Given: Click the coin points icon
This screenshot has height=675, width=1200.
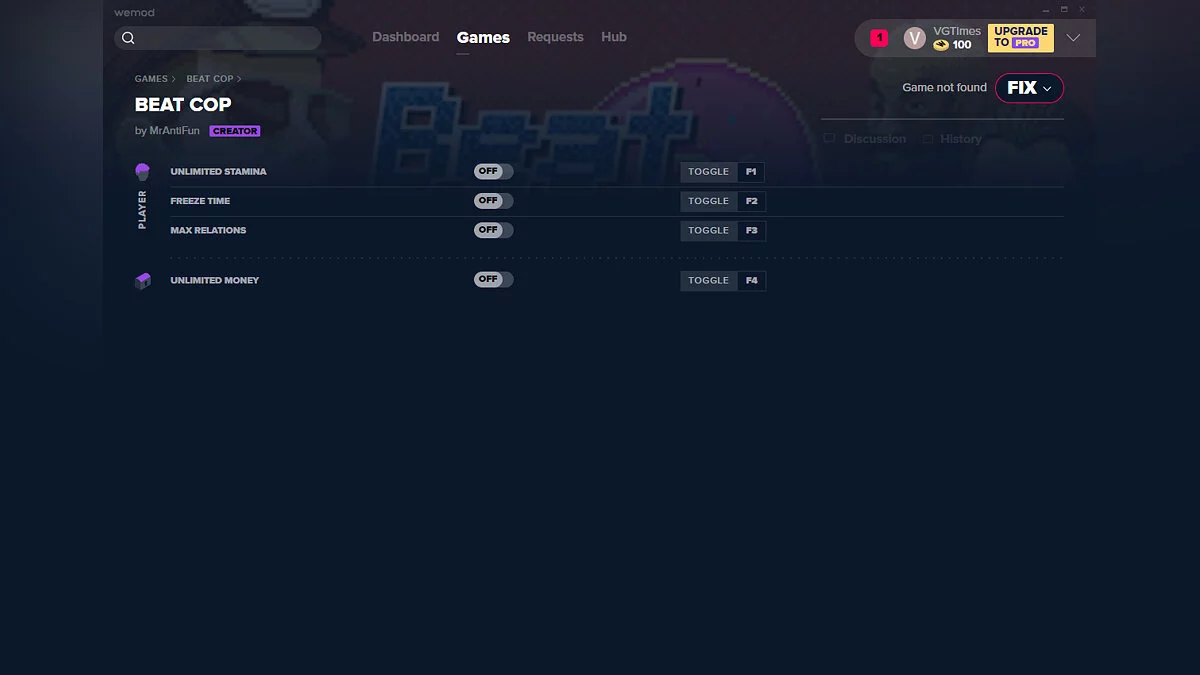Looking at the screenshot, I should [x=941, y=45].
